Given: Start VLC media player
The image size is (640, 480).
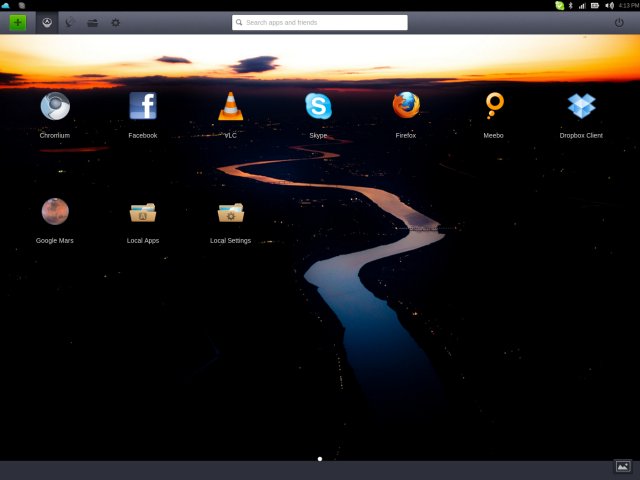Looking at the screenshot, I should 231,106.
